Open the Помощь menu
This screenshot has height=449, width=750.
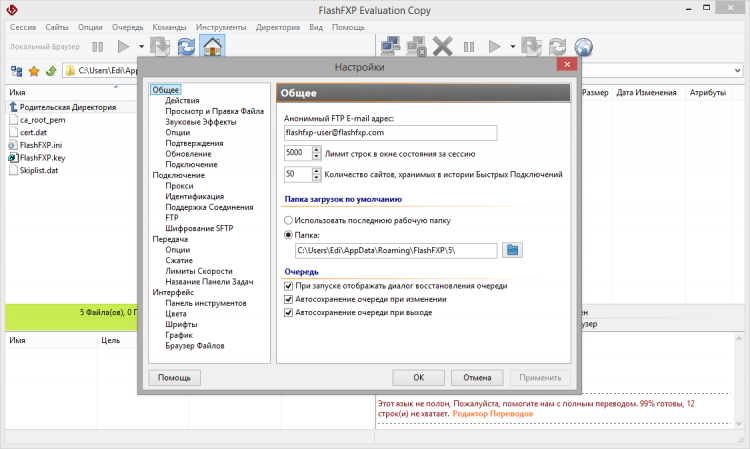(348, 27)
